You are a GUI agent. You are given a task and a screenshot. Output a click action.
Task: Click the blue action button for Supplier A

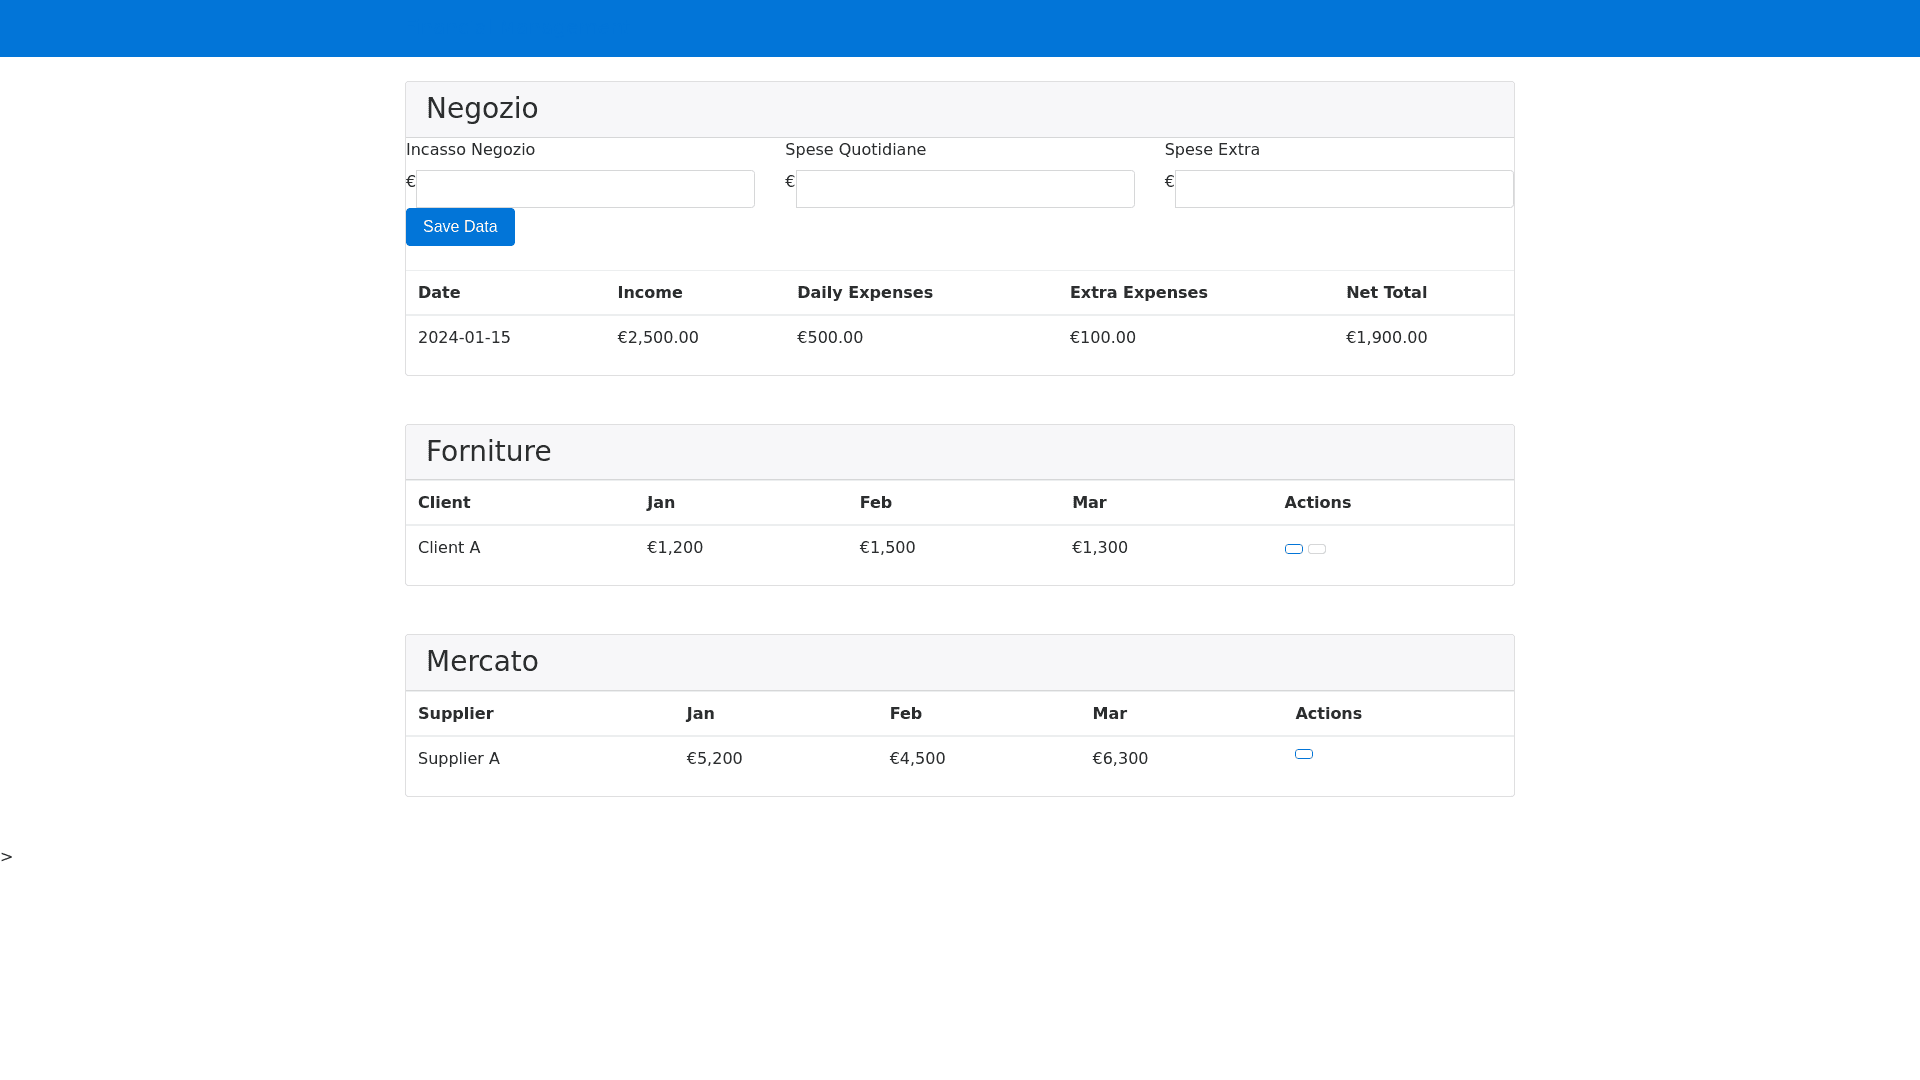[x=1303, y=754]
